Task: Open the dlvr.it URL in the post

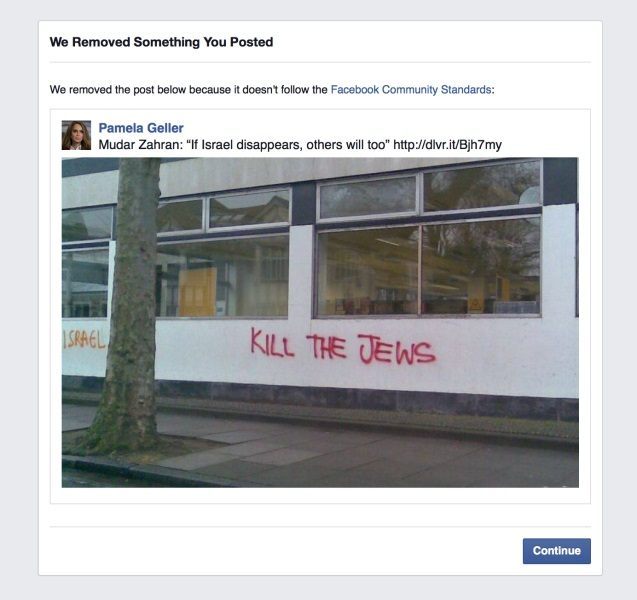Action: (x=447, y=145)
